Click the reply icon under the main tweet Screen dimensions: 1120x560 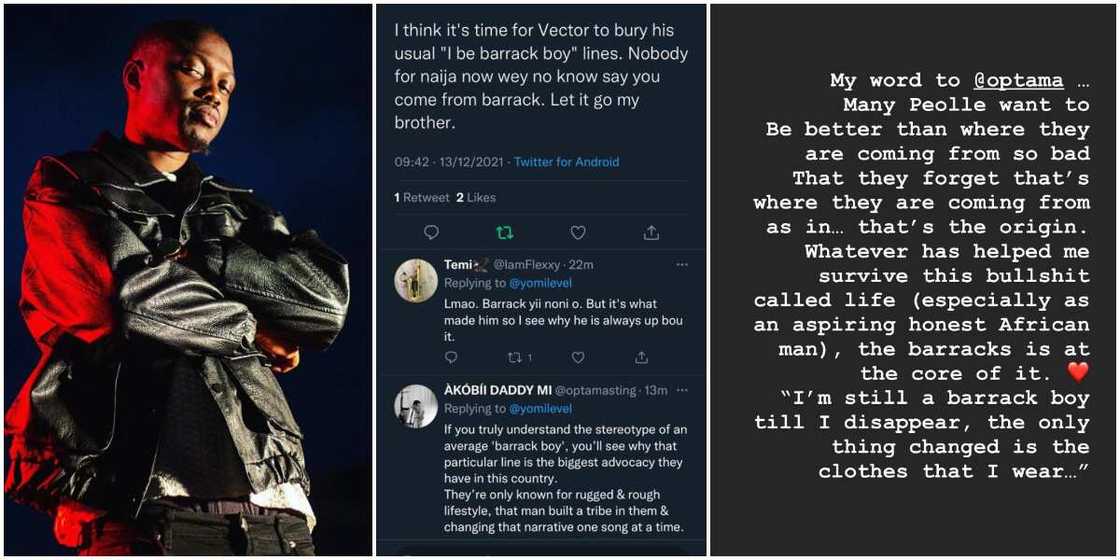(431, 232)
